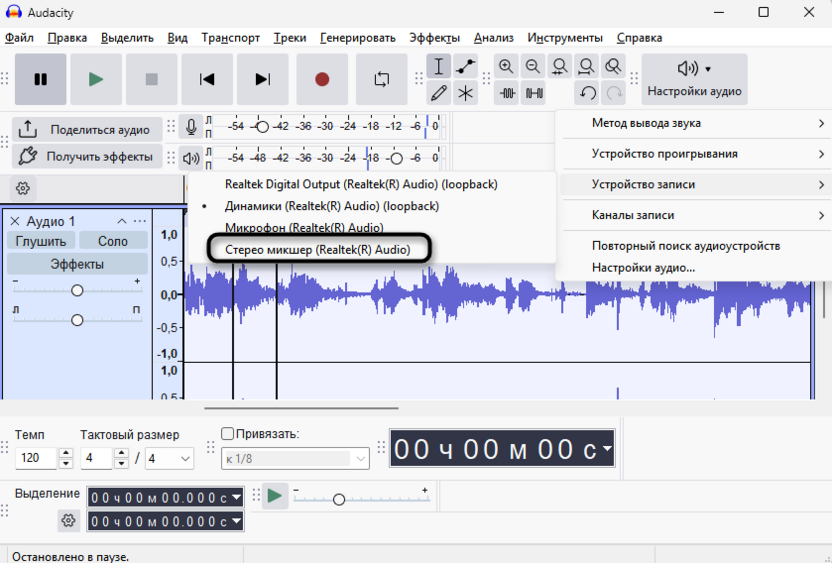The height and width of the screenshot is (563, 832).
Task: Collapse the Аудио 1 track chevron
Action: coord(122,221)
